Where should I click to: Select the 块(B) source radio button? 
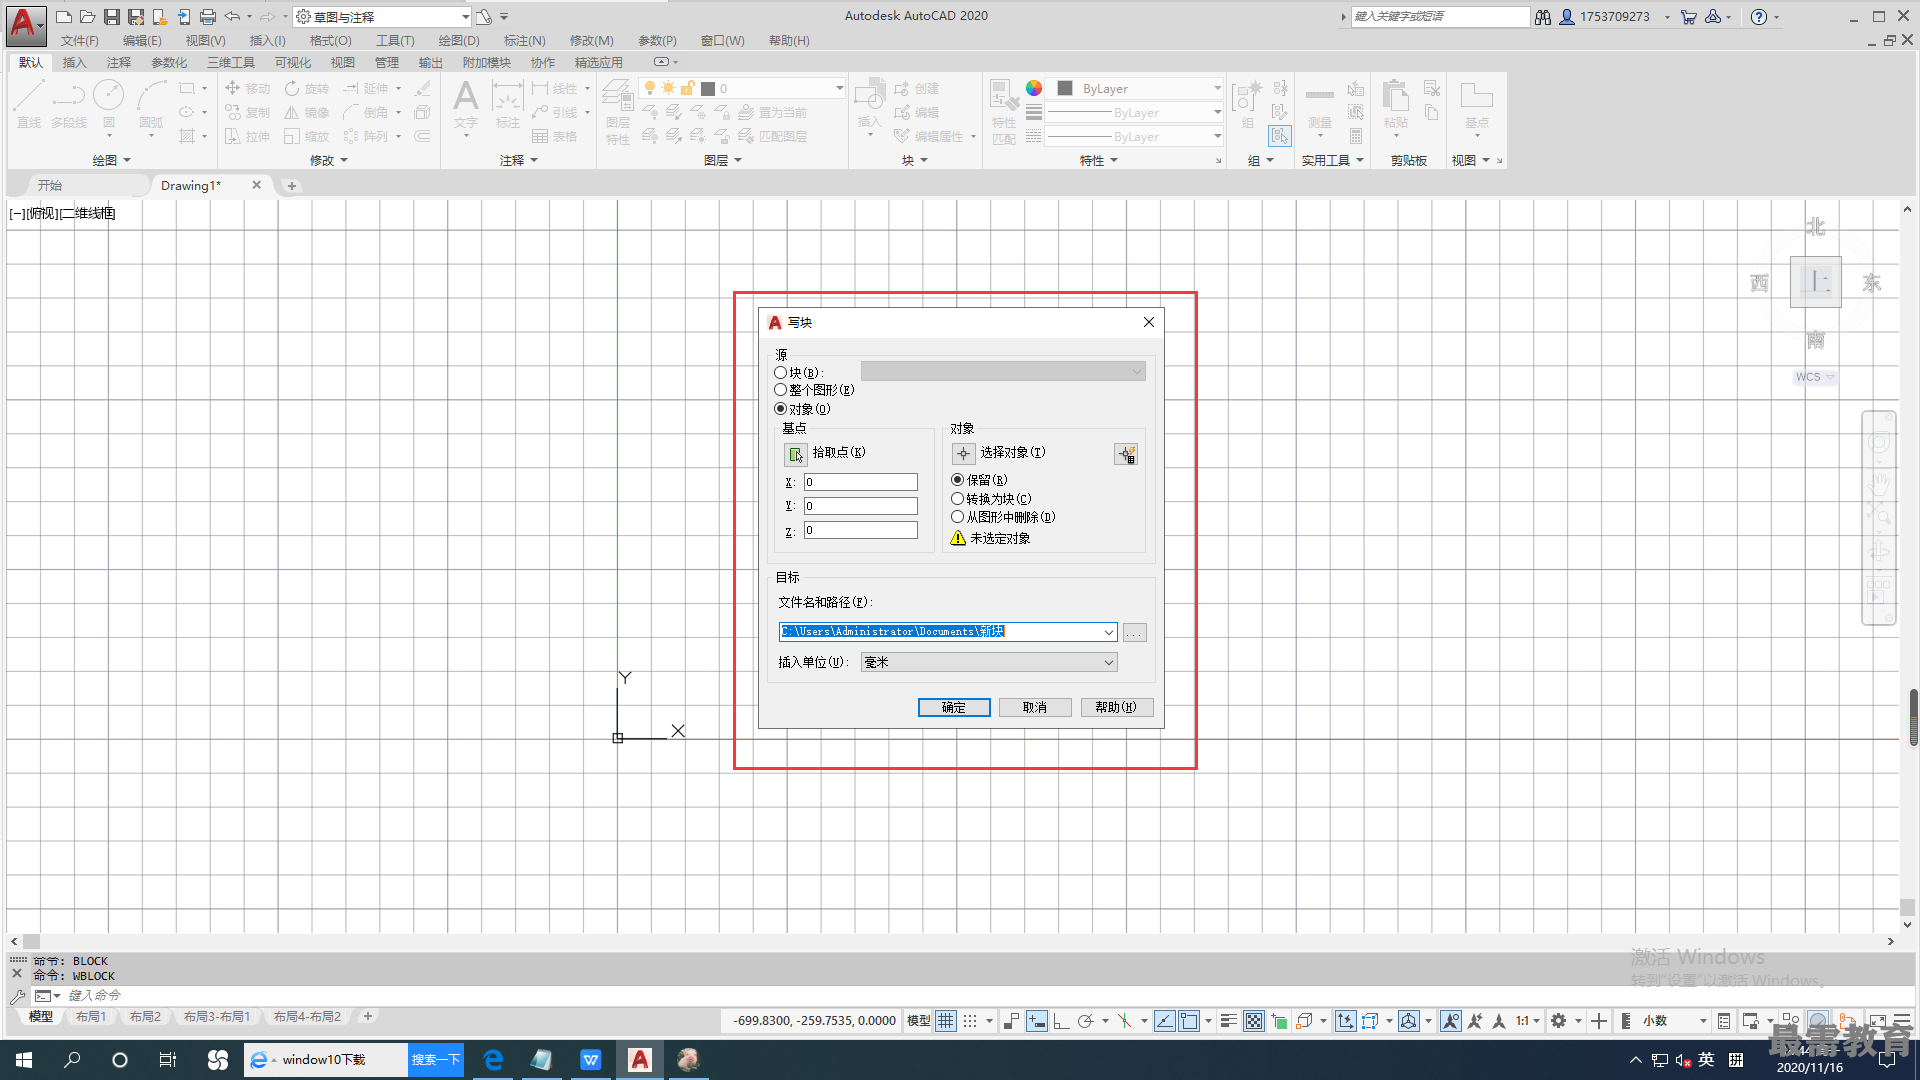click(780, 372)
